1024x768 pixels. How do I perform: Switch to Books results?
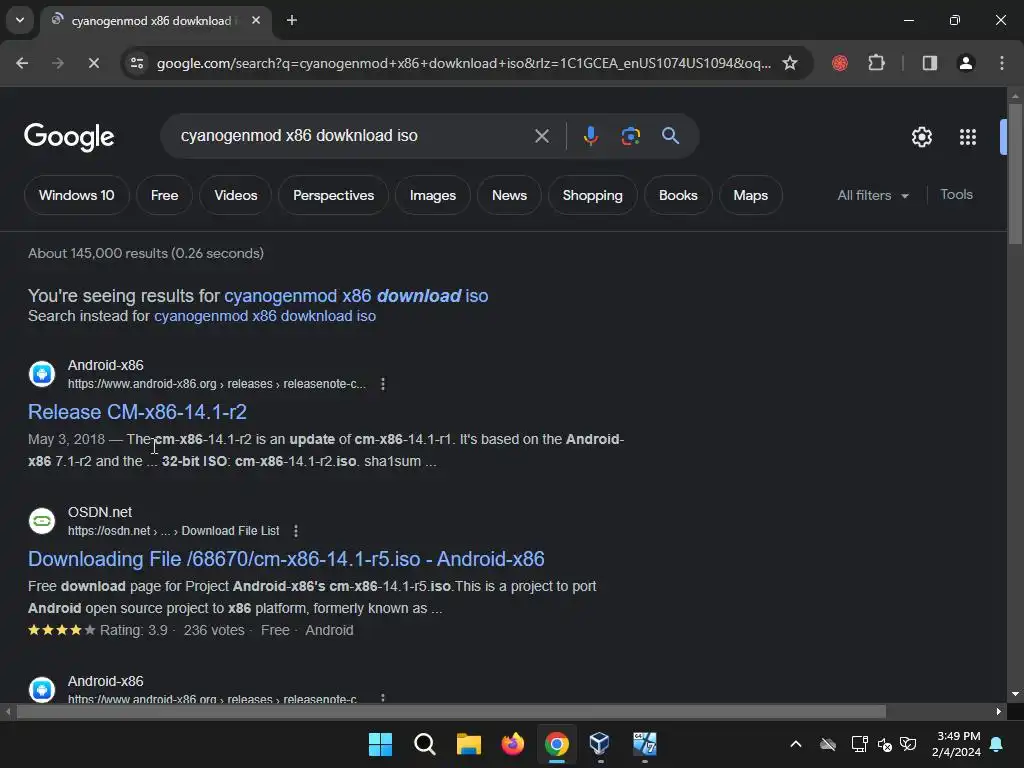[x=678, y=195]
